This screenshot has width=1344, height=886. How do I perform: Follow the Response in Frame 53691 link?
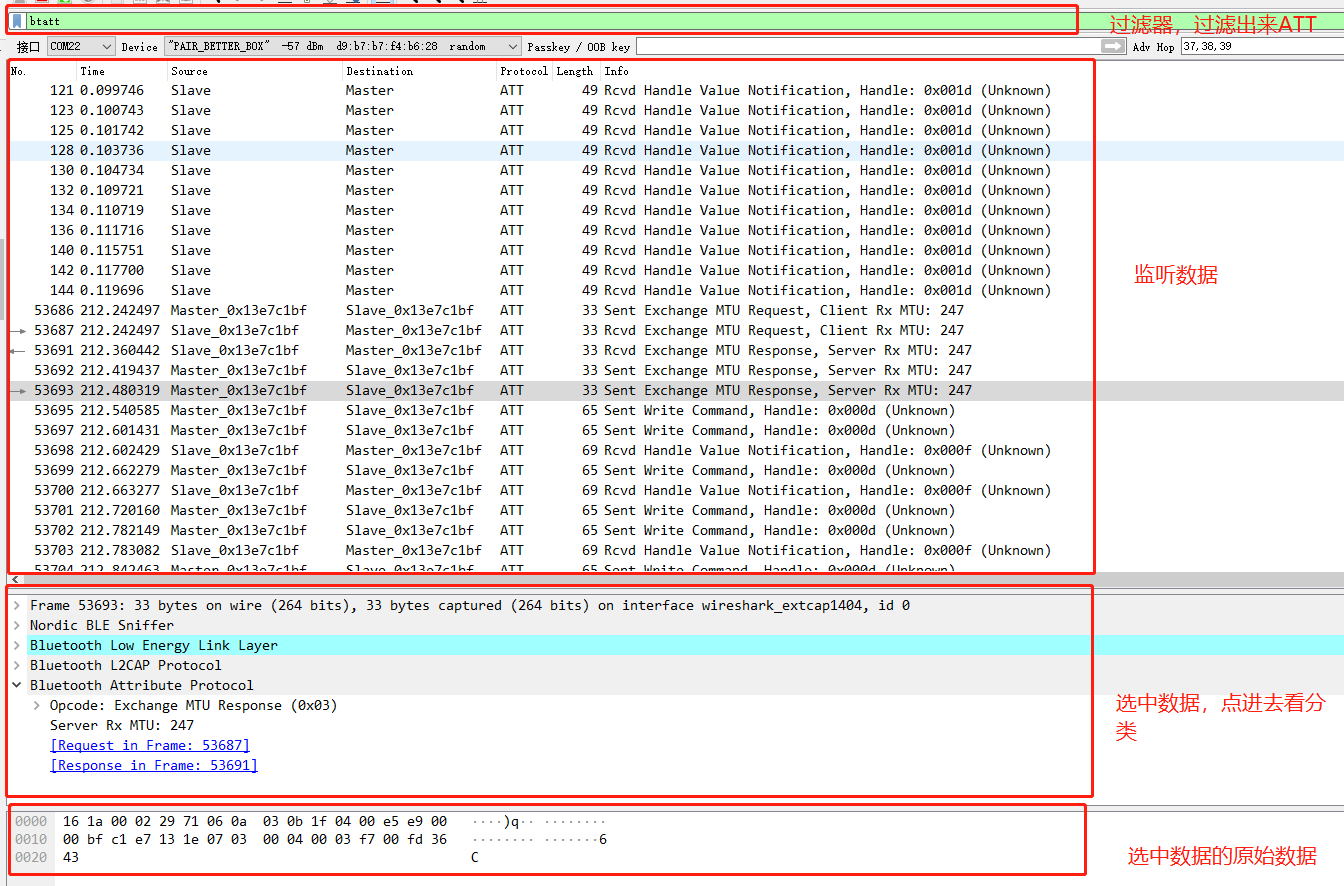[152, 765]
